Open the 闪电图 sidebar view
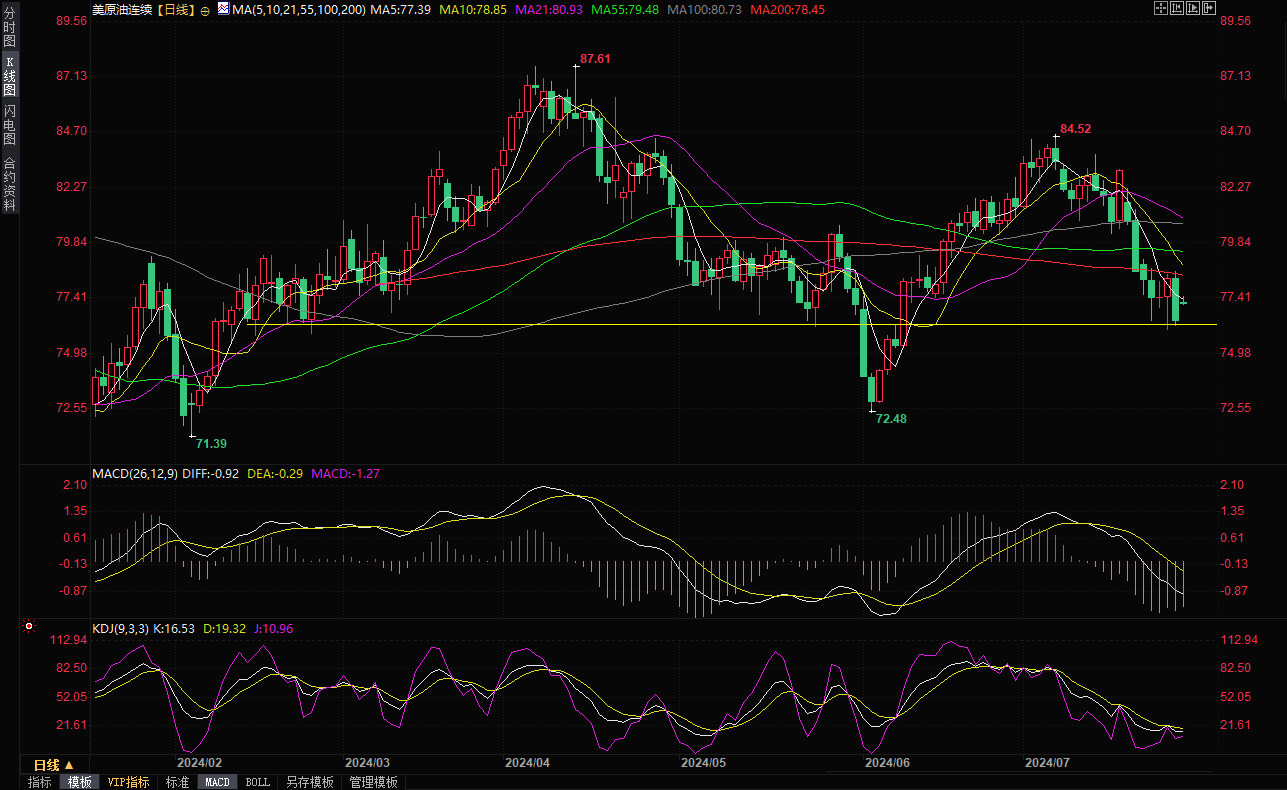This screenshot has height=790, width=1287. tap(9, 124)
